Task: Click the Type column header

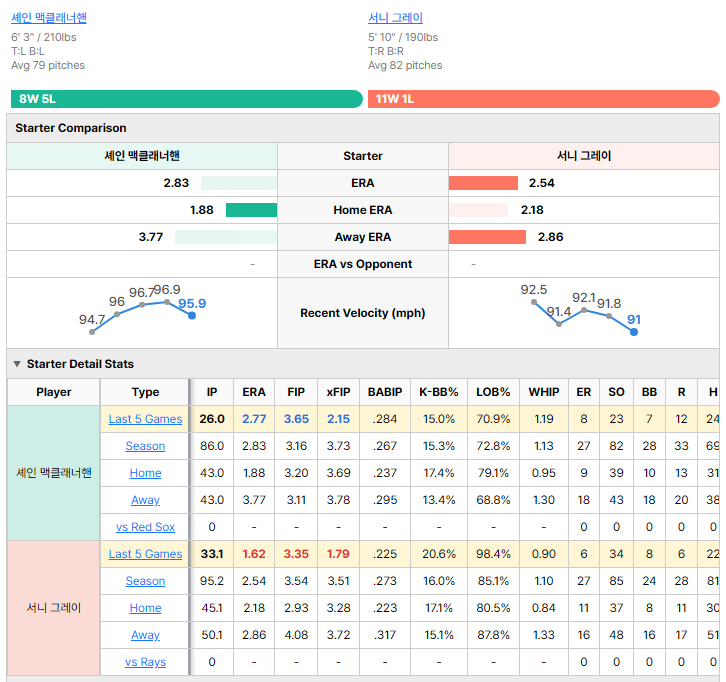Action: [145, 392]
